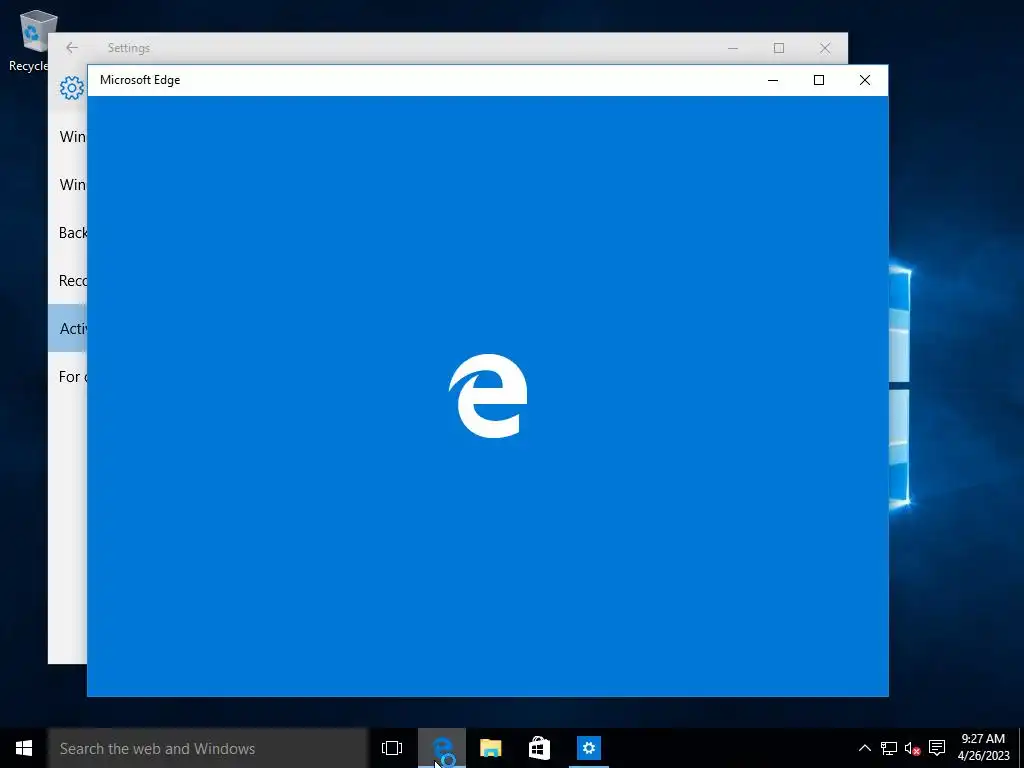Click the Settings gear icon in the header
Viewport: 1024px width, 768px height.
72,88
